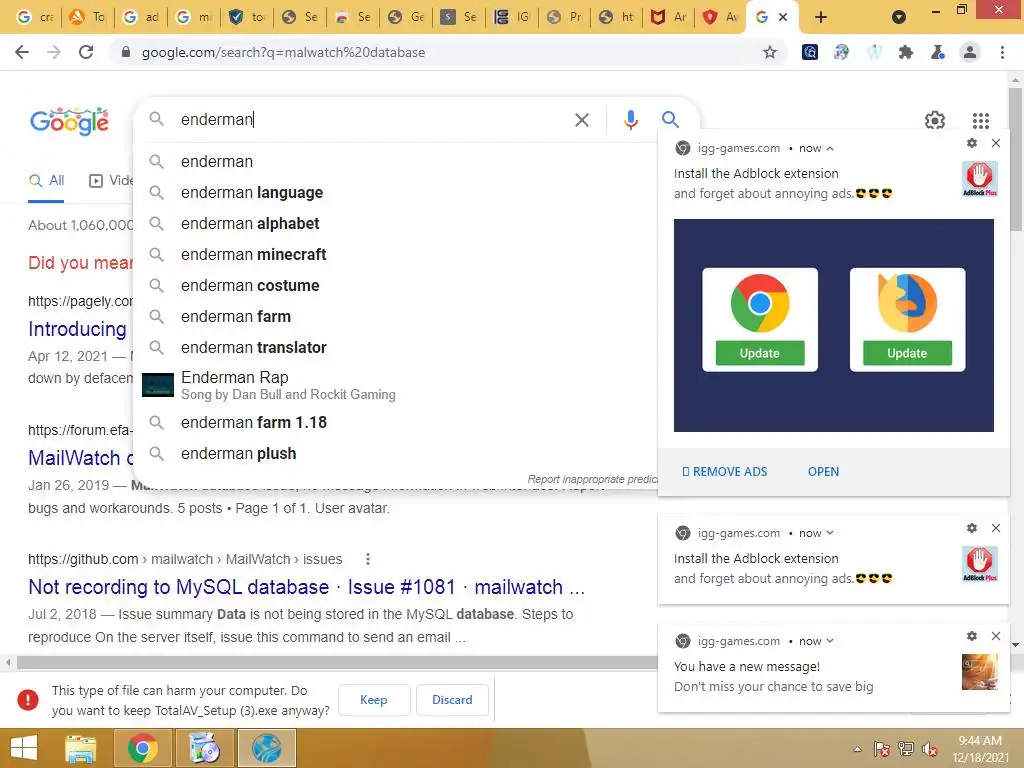Click the address bar URL

(283, 52)
